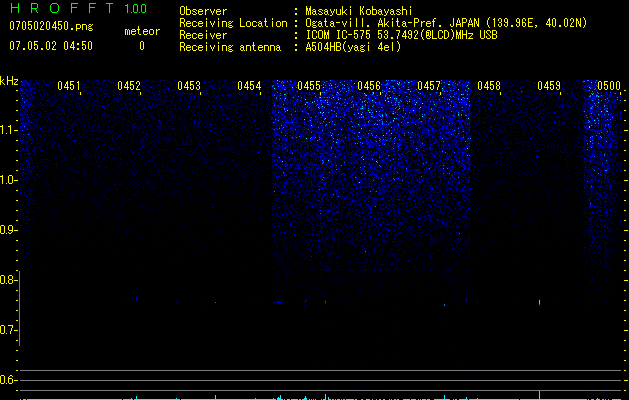Click the HROFFT title text
This screenshot has height=400, width=629.
[x=62, y=8]
